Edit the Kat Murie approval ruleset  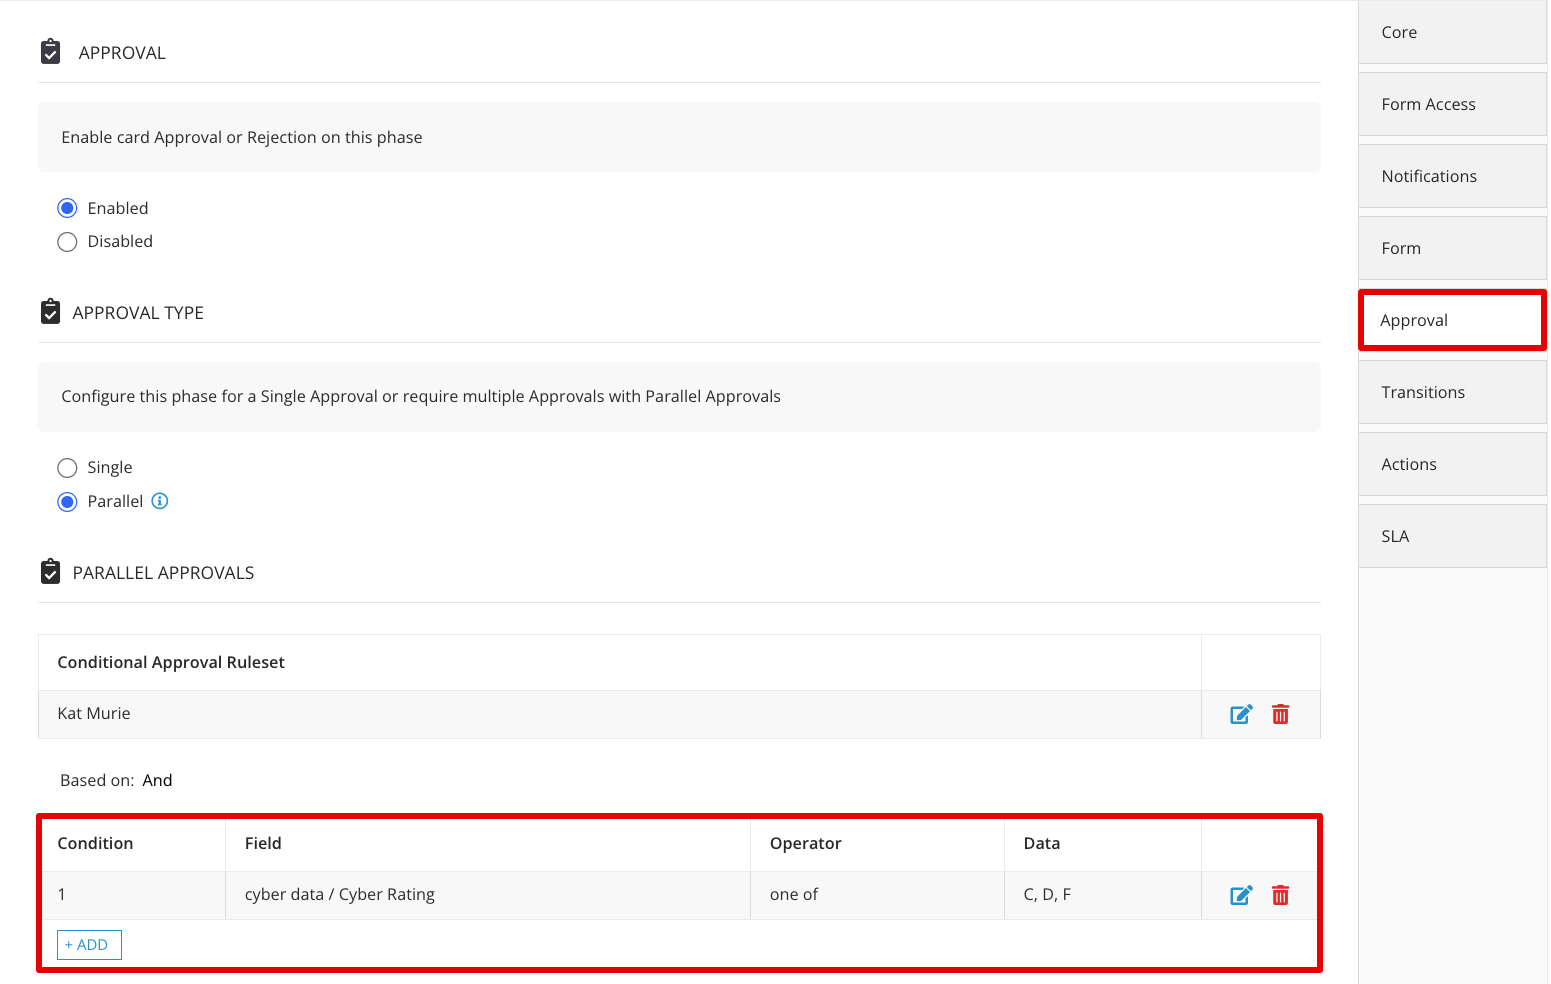click(1240, 714)
